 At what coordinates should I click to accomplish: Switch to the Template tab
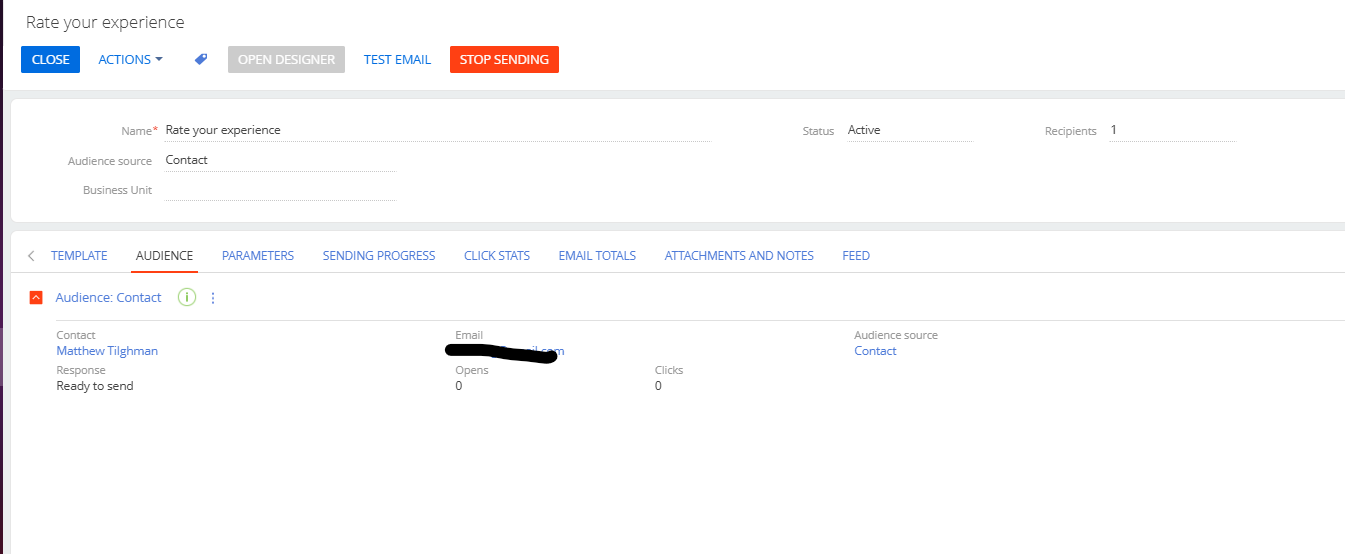[79, 256]
